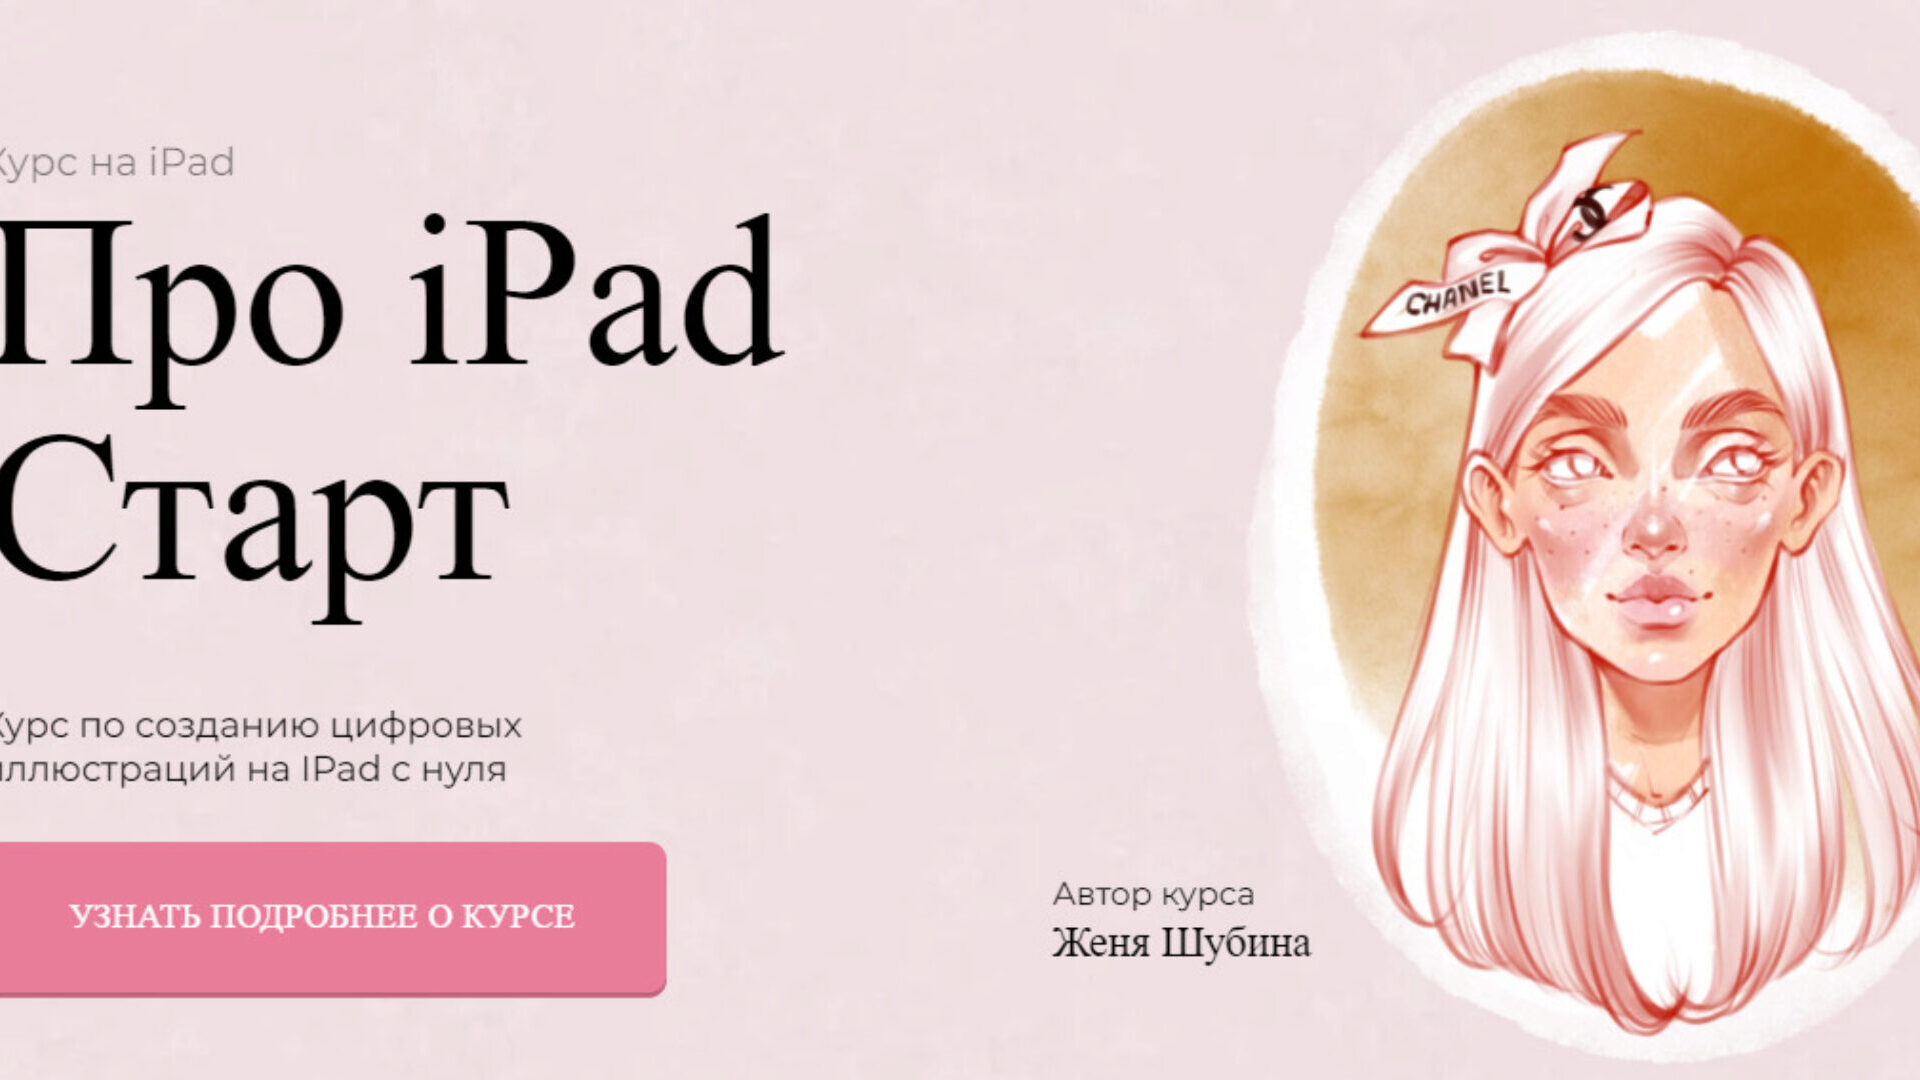Click the 'Курс на iPad' caption
The width and height of the screenshot is (1920, 1080).
pos(115,162)
